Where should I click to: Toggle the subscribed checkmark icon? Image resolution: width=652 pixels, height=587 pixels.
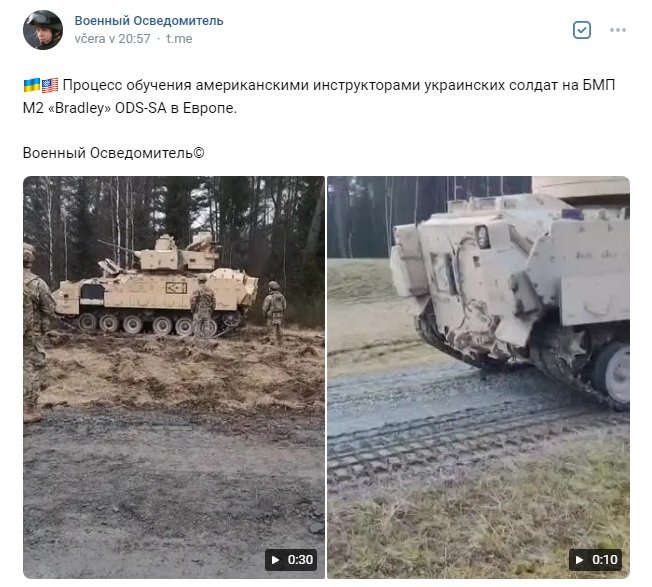582,30
